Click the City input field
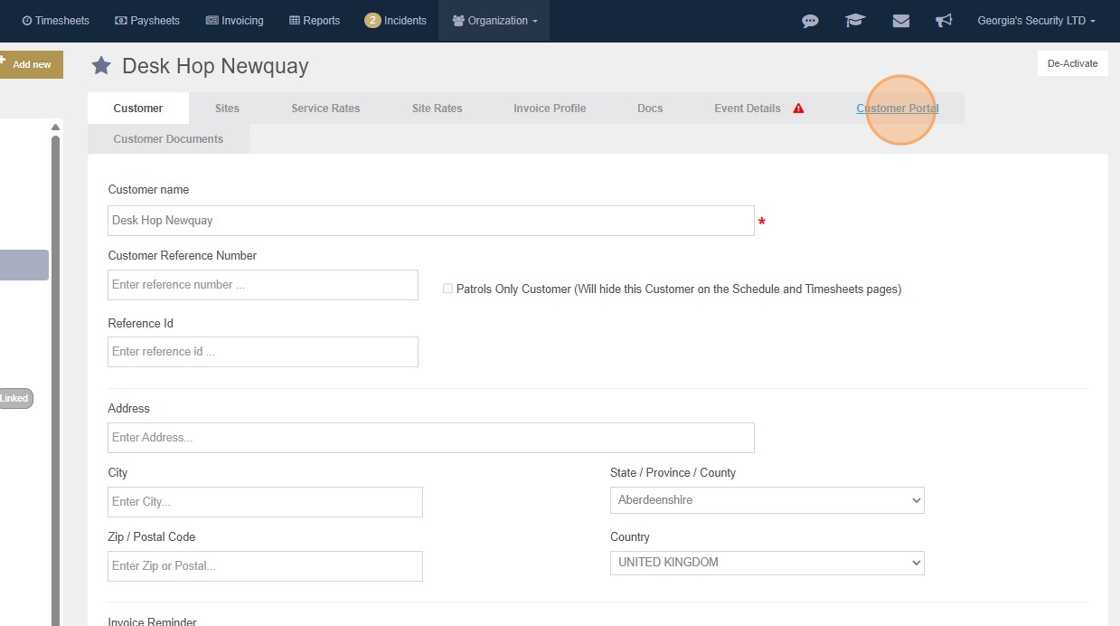1120x626 pixels. click(265, 502)
